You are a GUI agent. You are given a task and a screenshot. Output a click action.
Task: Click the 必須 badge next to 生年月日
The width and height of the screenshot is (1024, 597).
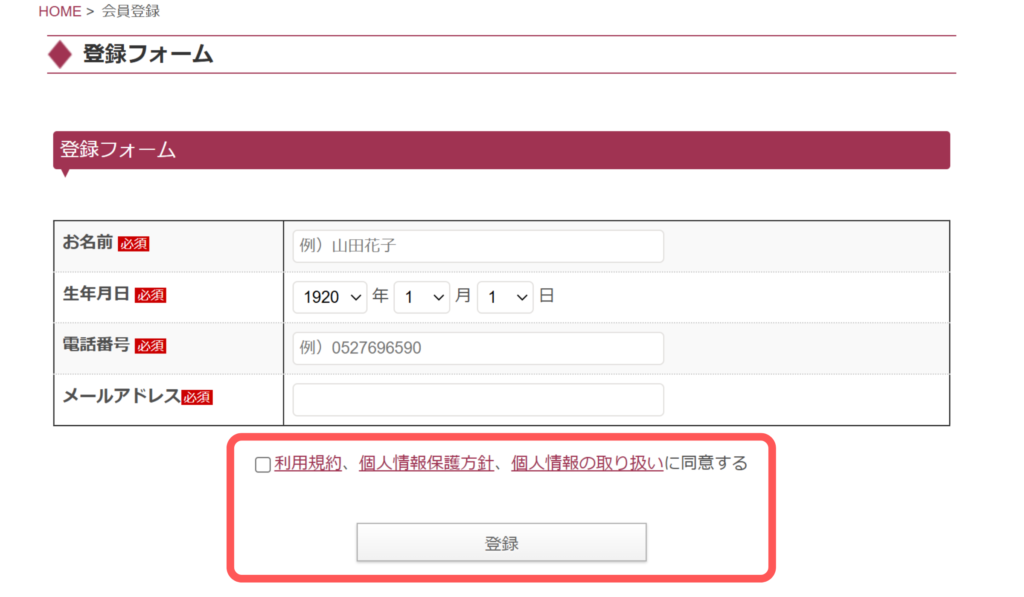[x=150, y=294]
